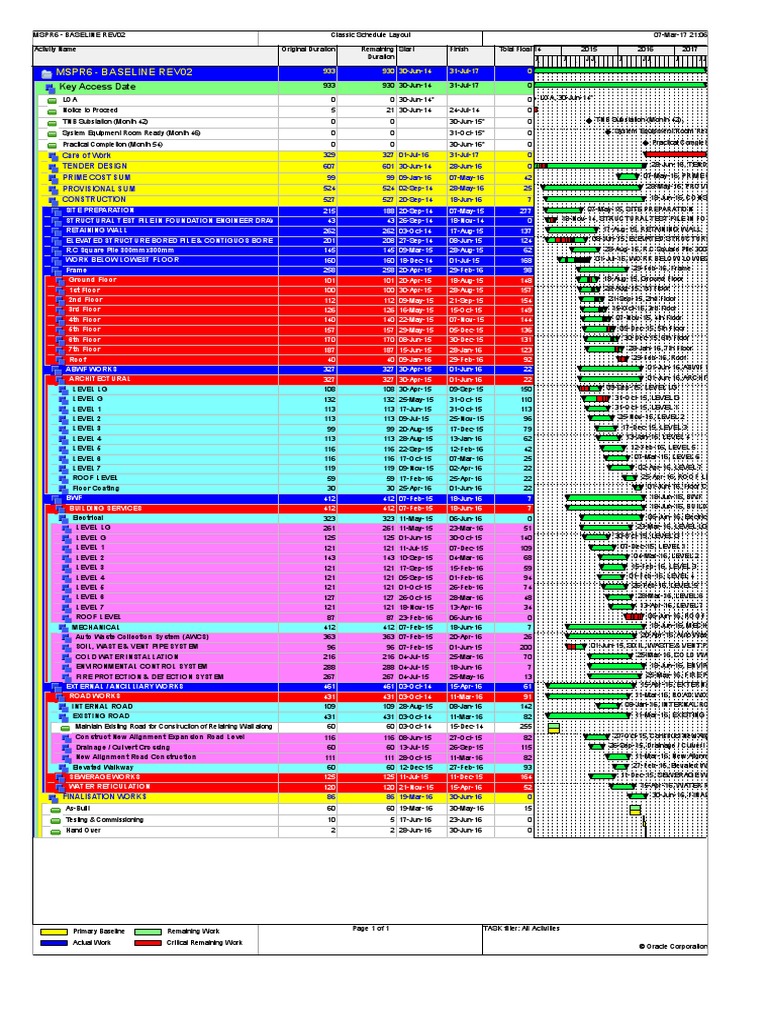Click the WBS icon beside Key Access Date

50,88
